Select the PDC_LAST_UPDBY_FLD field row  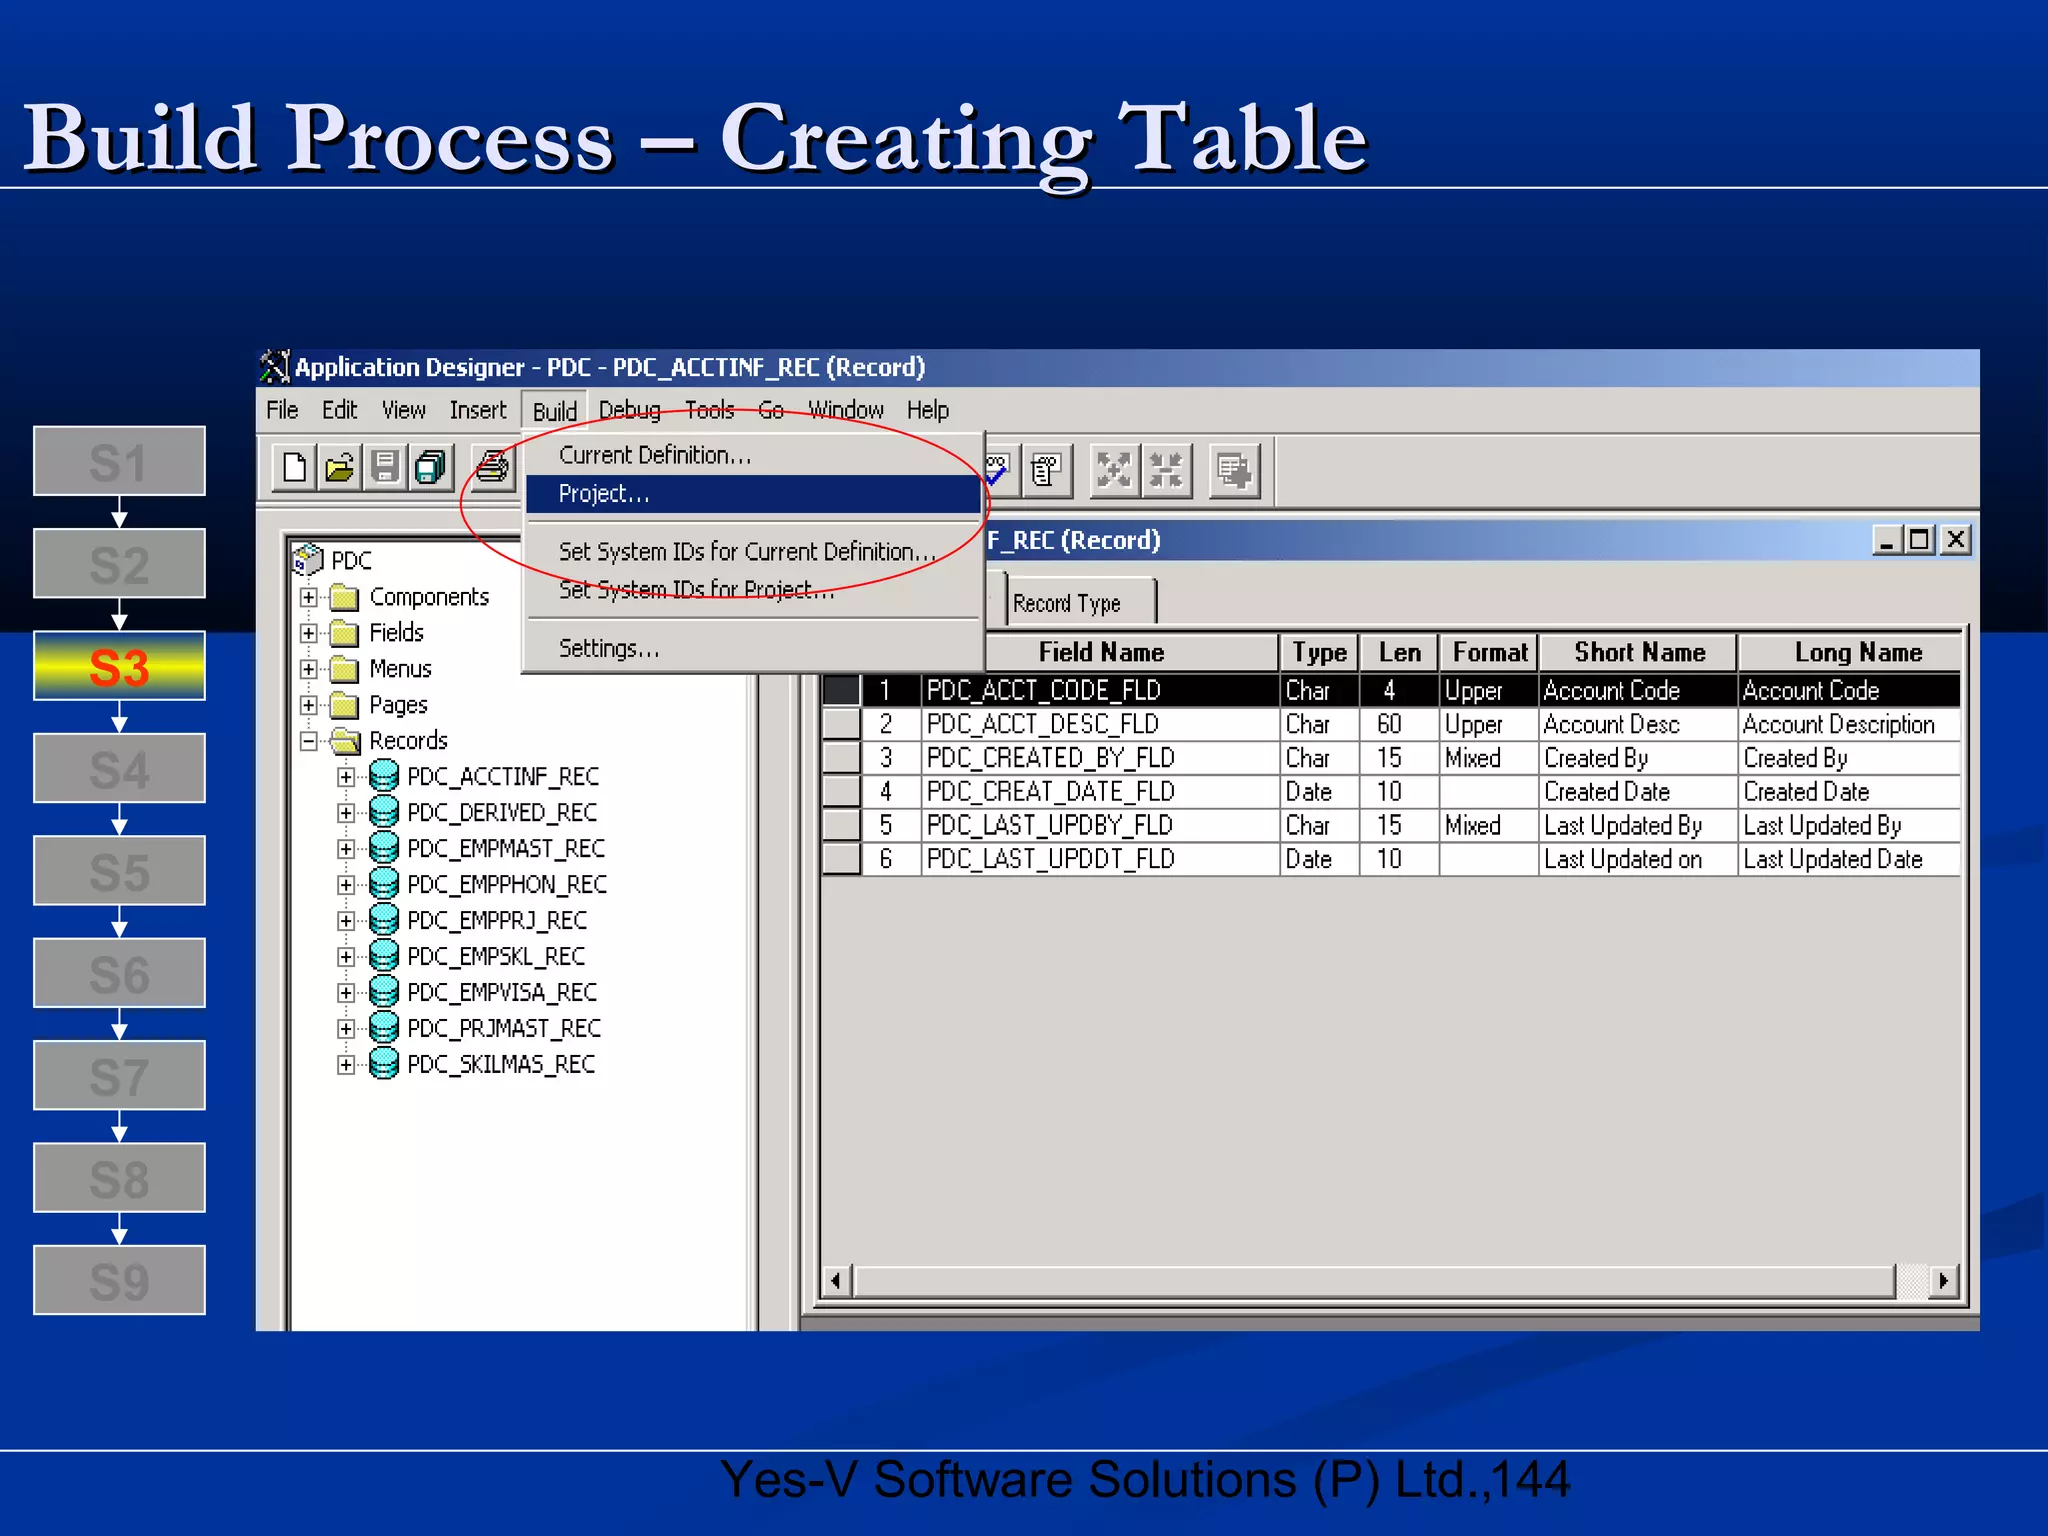click(1390, 825)
